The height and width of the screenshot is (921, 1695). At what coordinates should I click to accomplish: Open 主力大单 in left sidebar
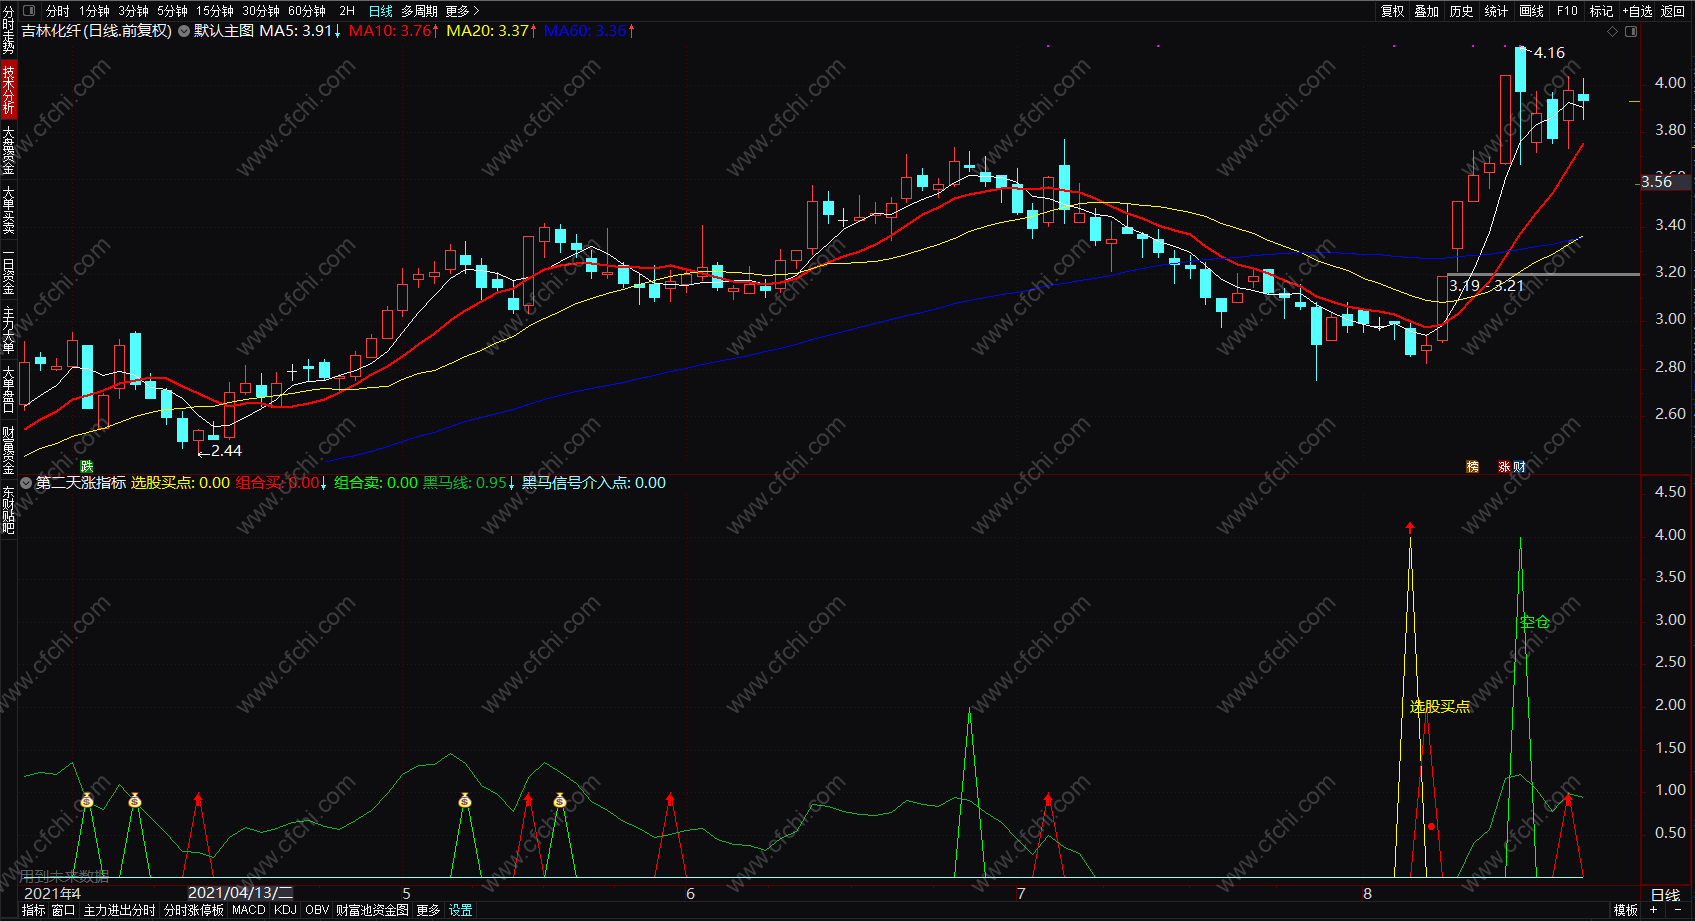8,331
